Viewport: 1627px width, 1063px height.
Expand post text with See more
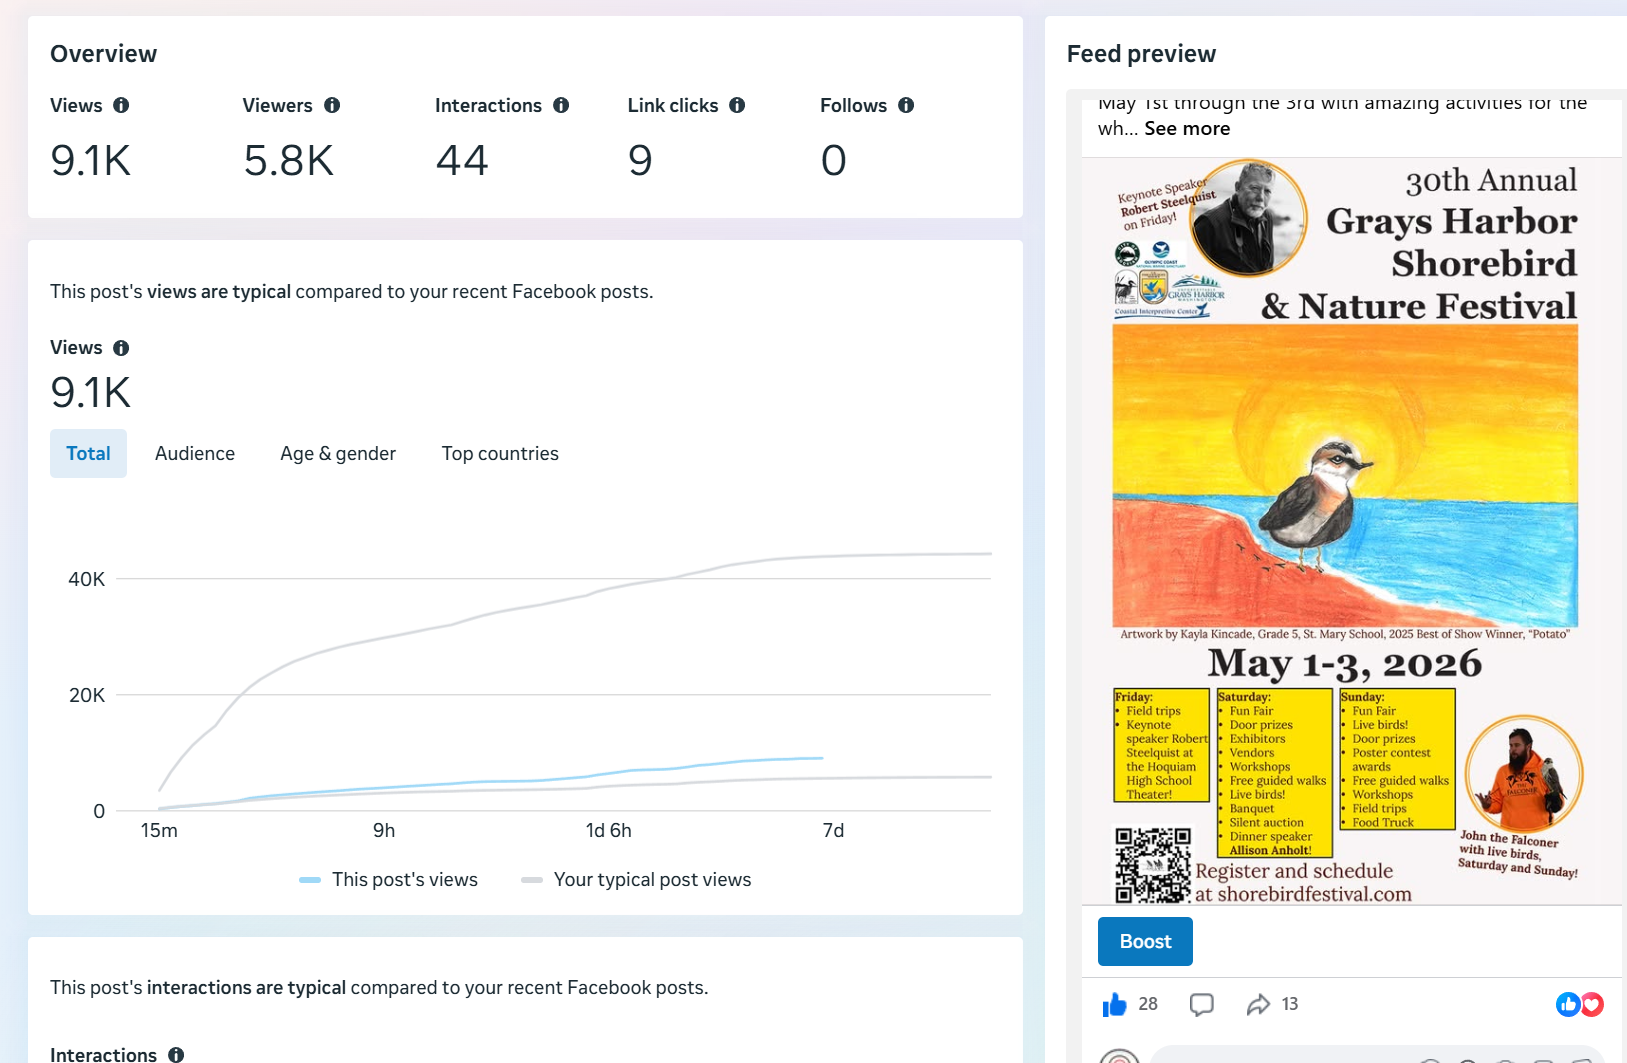[x=1187, y=128]
